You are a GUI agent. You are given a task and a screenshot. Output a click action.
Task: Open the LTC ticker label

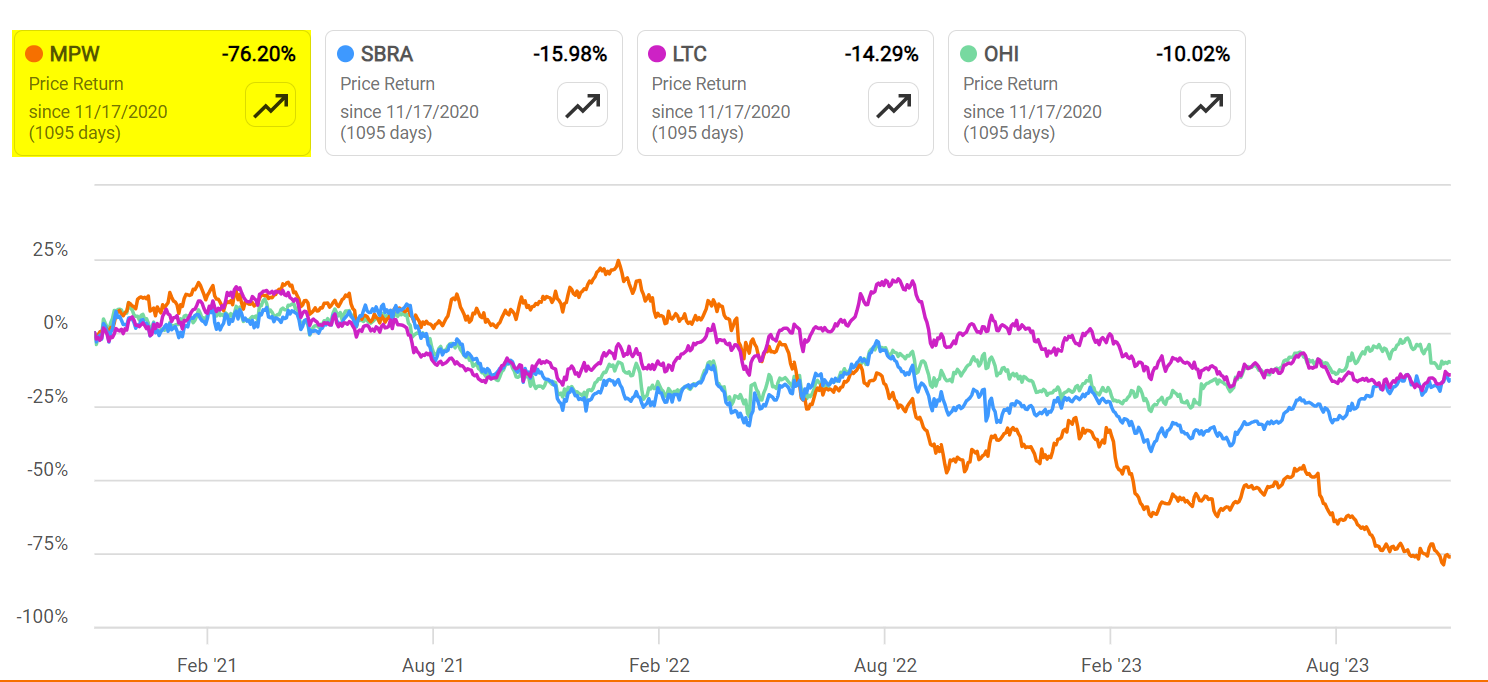(x=690, y=54)
